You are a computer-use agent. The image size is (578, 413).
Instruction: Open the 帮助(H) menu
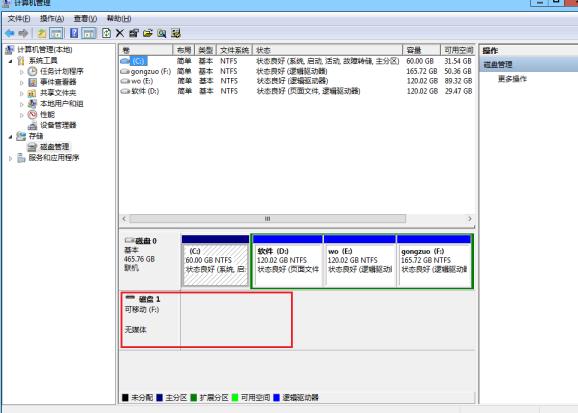pos(119,18)
